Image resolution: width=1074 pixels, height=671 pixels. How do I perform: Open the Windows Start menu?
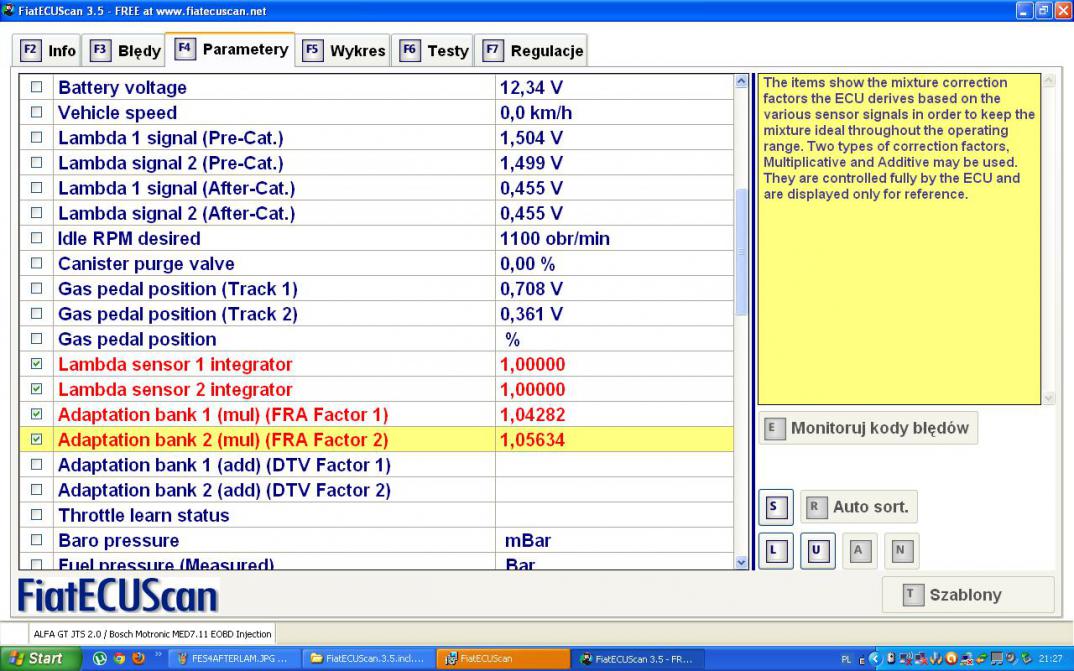click(40, 659)
